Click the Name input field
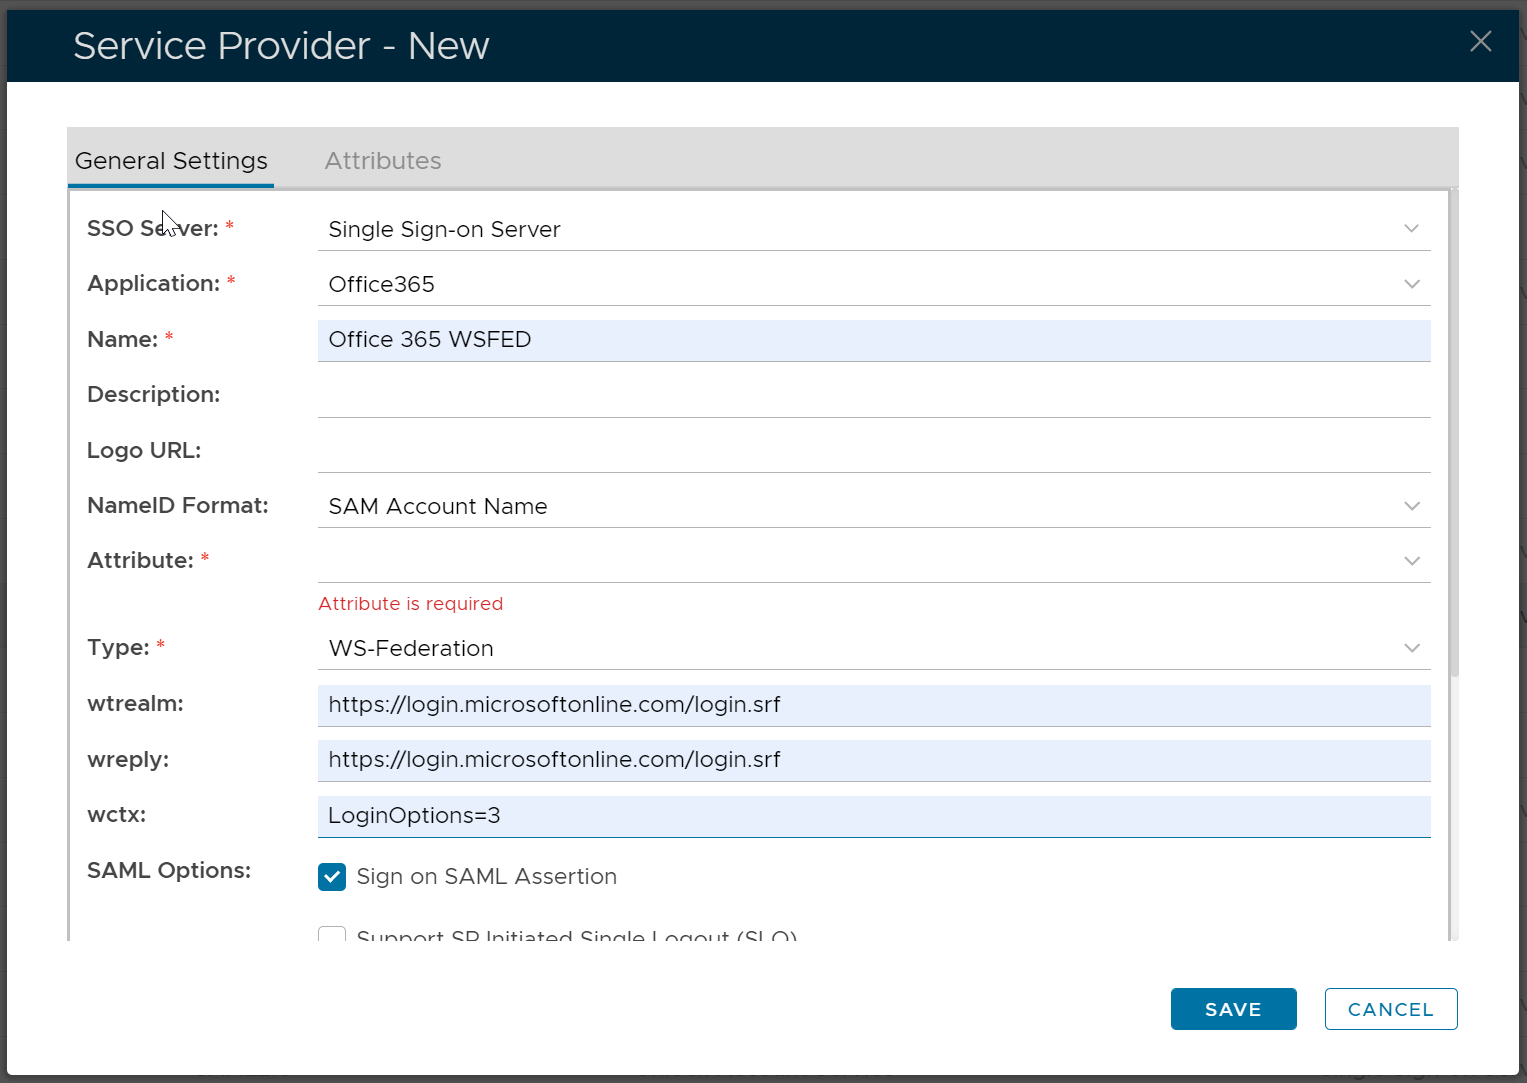Image resolution: width=1527 pixels, height=1083 pixels. [x=873, y=340]
